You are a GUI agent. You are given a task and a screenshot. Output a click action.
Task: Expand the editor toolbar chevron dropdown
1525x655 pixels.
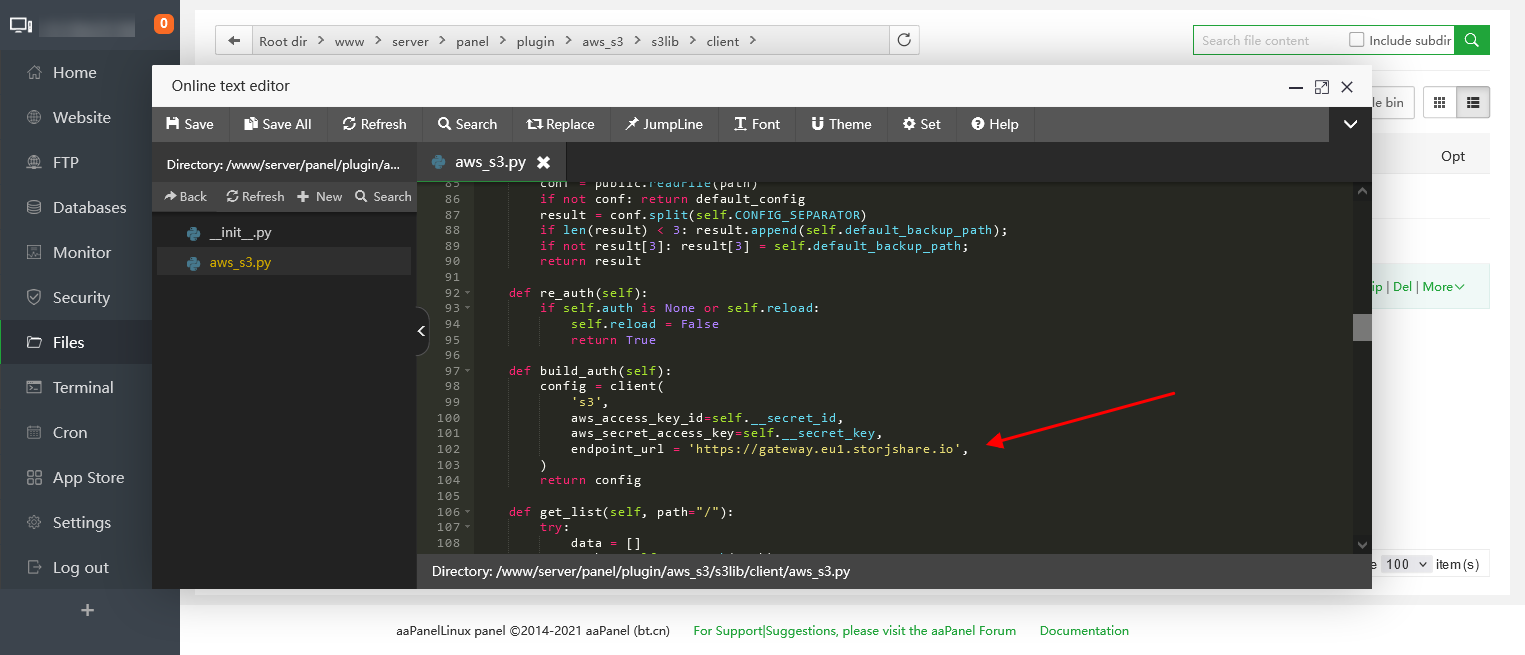click(x=1350, y=124)
